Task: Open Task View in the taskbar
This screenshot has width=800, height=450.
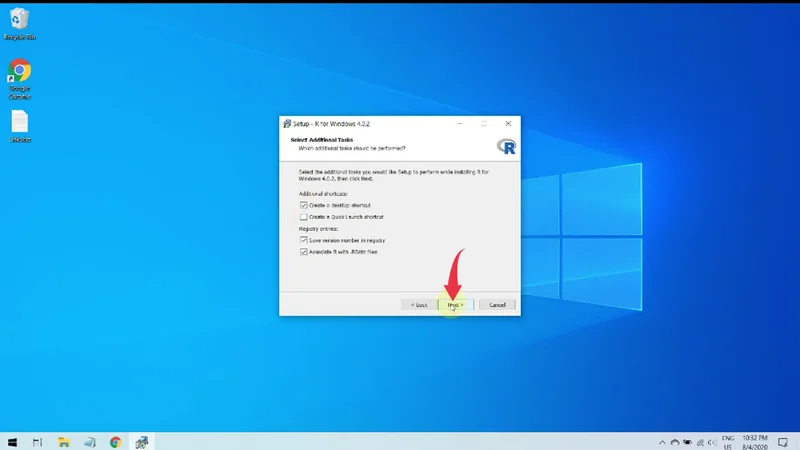Action: pyautogui.click(x=38, y=441)
